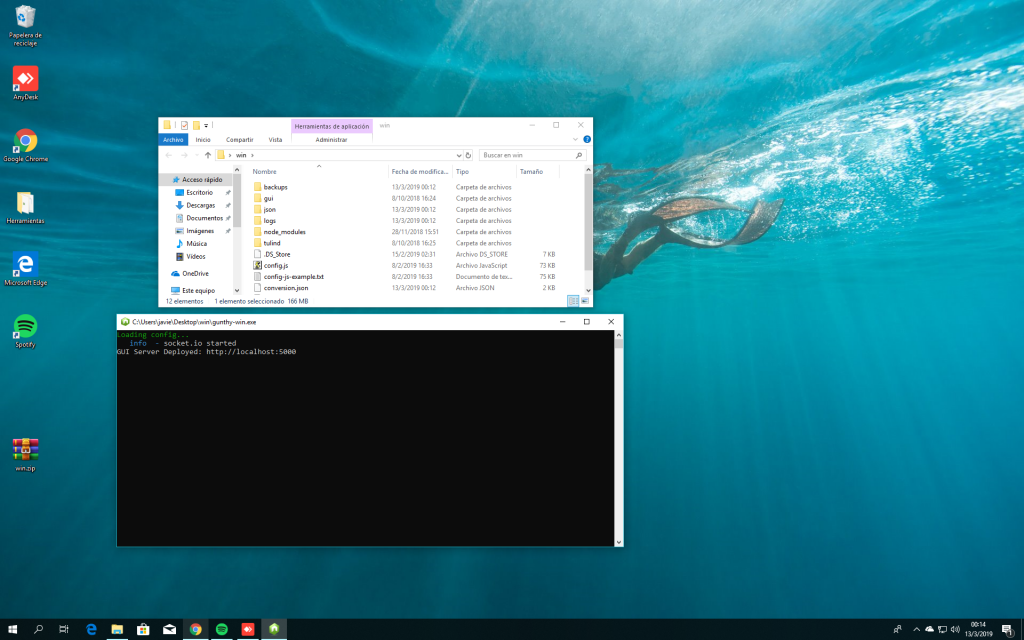Switch to large icons view in Explorer's status bar
This screenshot has width=1024, height=640.
(584, 300)
